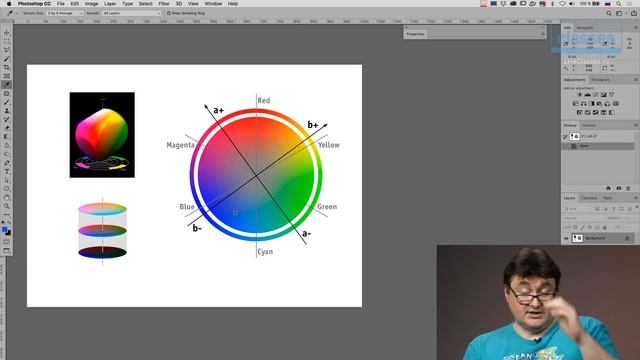Viewport: 640px width, 360px height.
Task: Select the Eyedropper tool in toolbar
Action: 7,84
